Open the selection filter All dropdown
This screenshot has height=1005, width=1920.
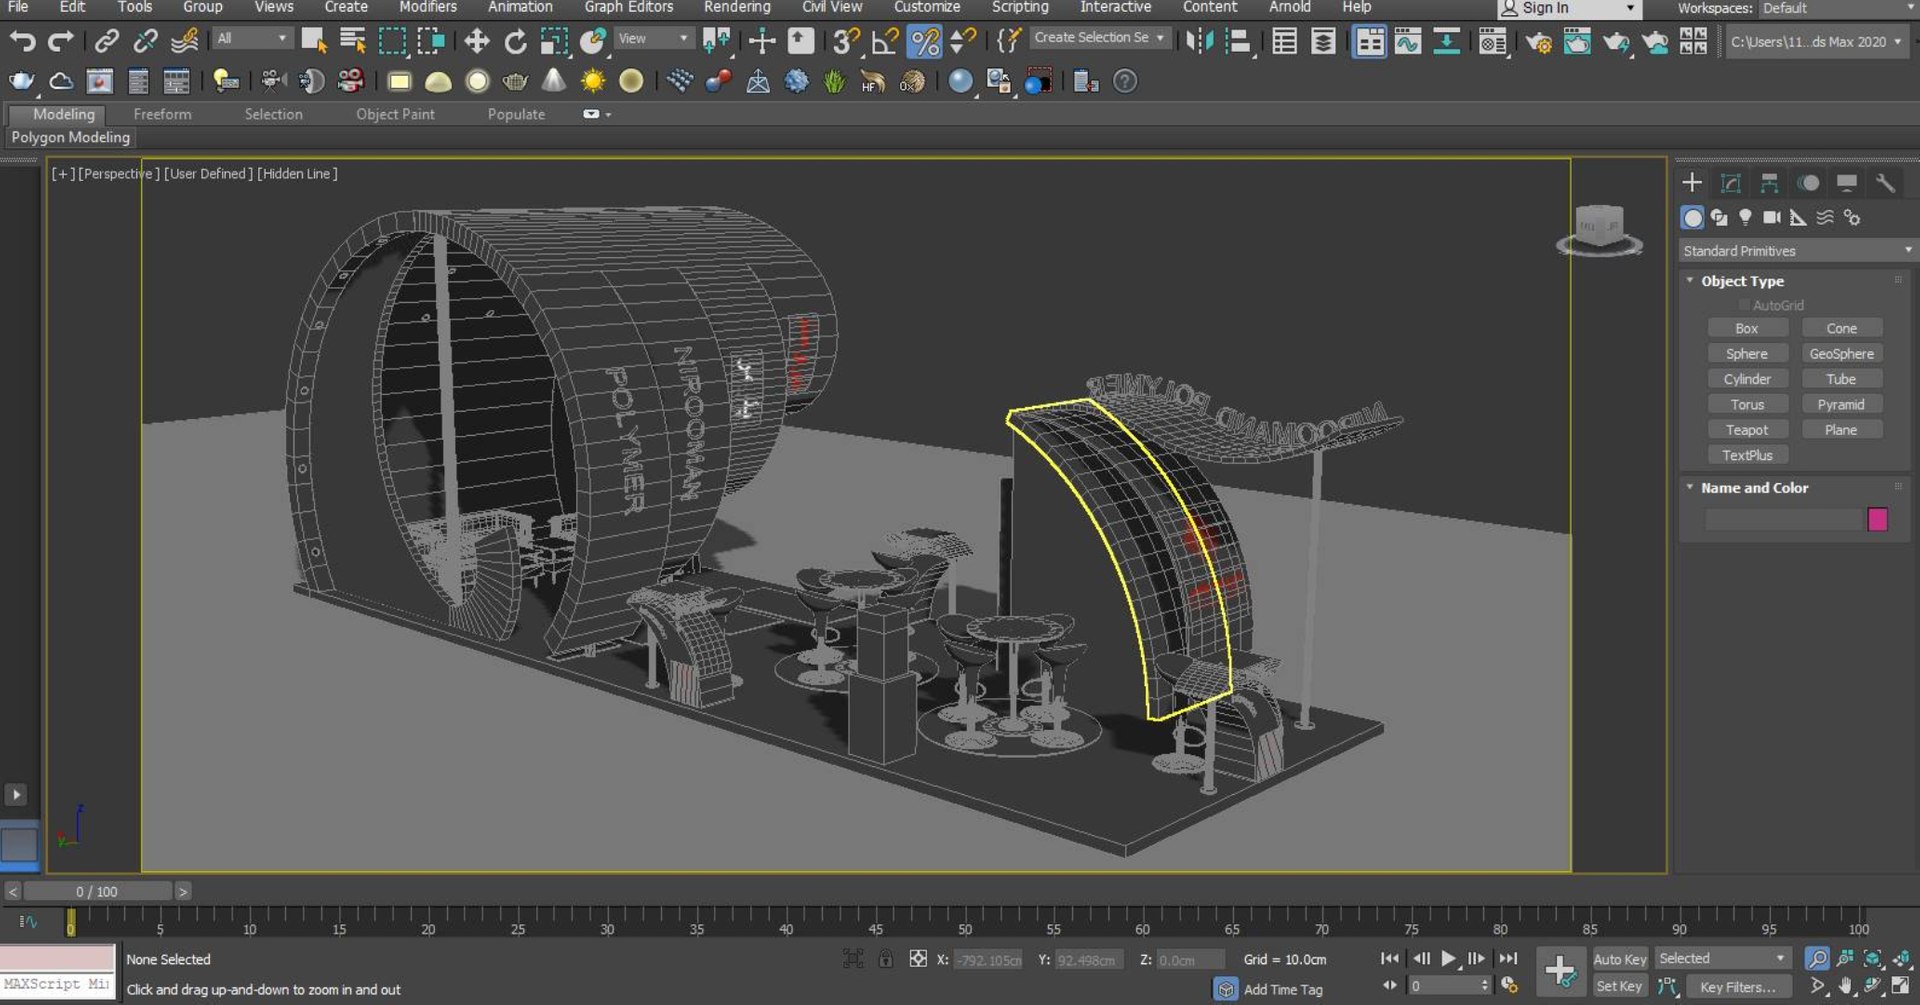tap(252, 39)
